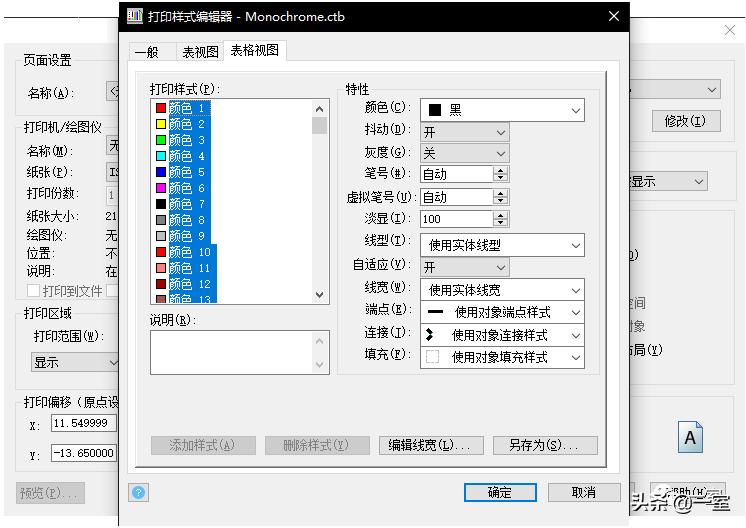This screenshot has width=746, height=528.
Task: Open the 线型(T) dropdown
Action: [502, 245]
